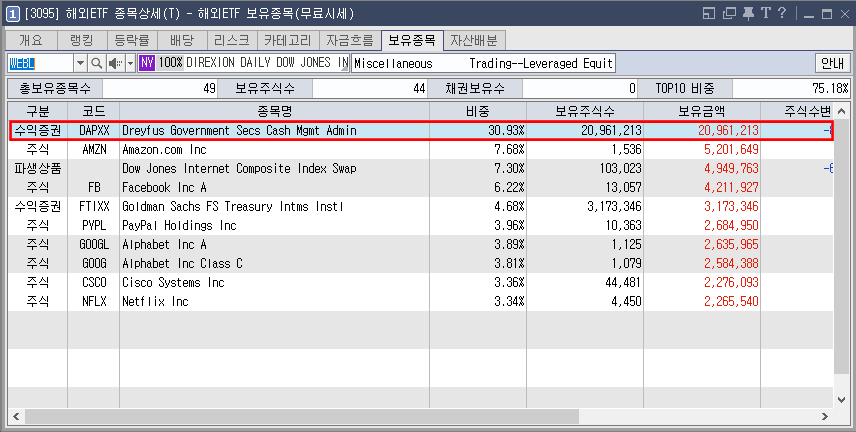Click the FTIXX code cell

coord(94,206)
